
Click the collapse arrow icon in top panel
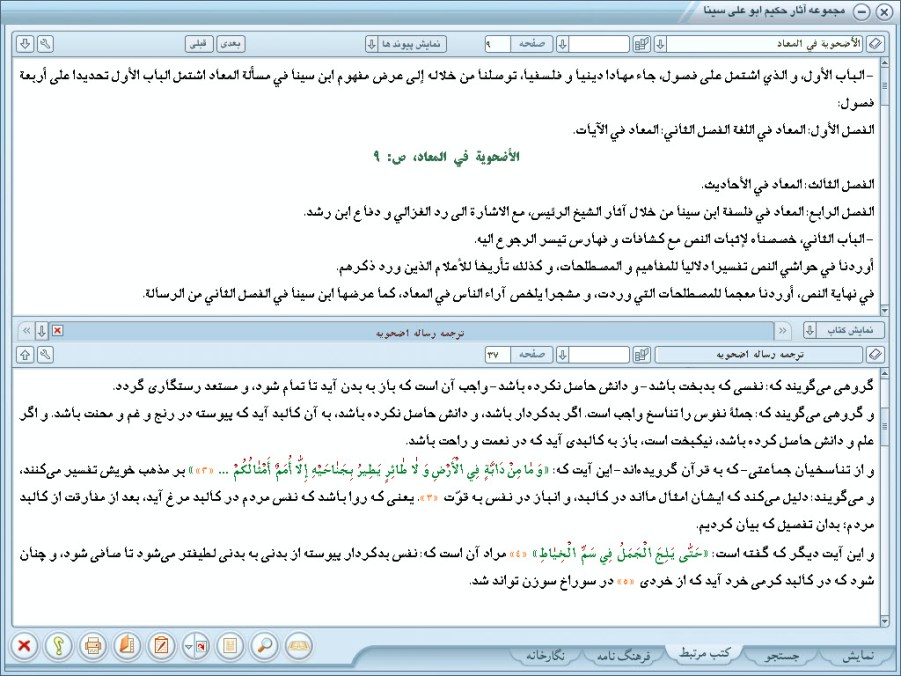(25, 44)
